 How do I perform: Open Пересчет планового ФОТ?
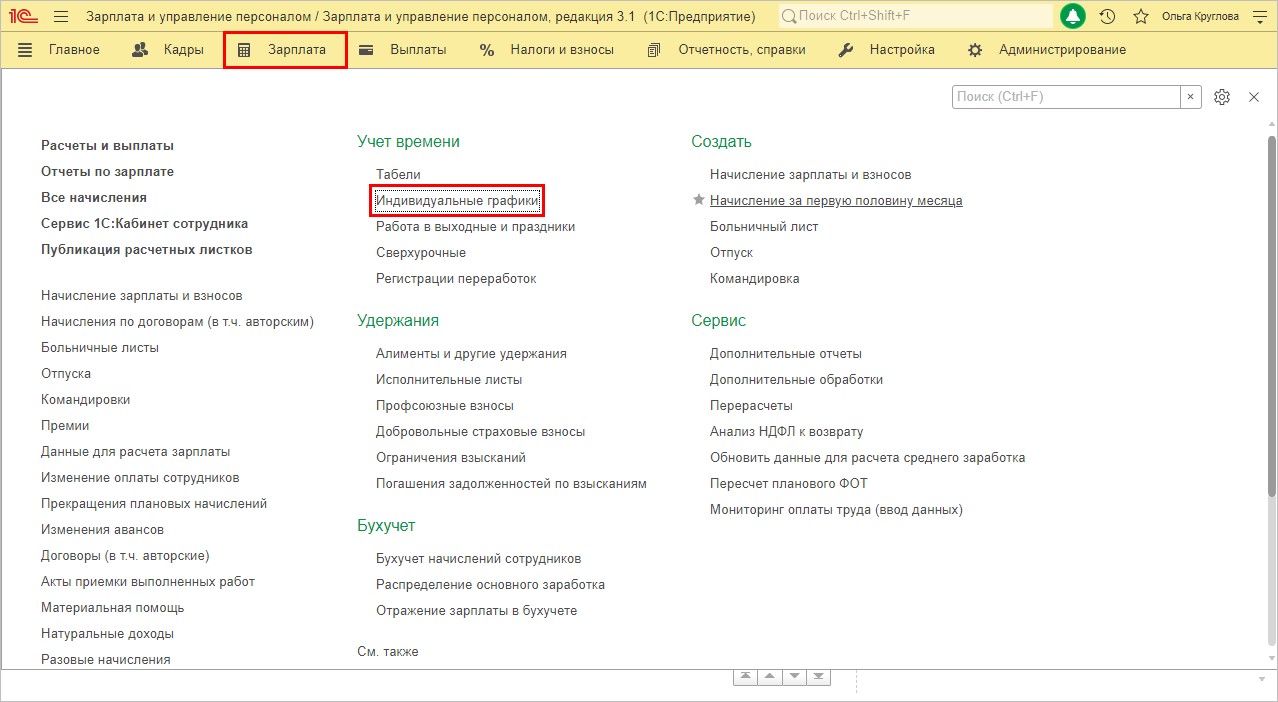coord(789,483)
